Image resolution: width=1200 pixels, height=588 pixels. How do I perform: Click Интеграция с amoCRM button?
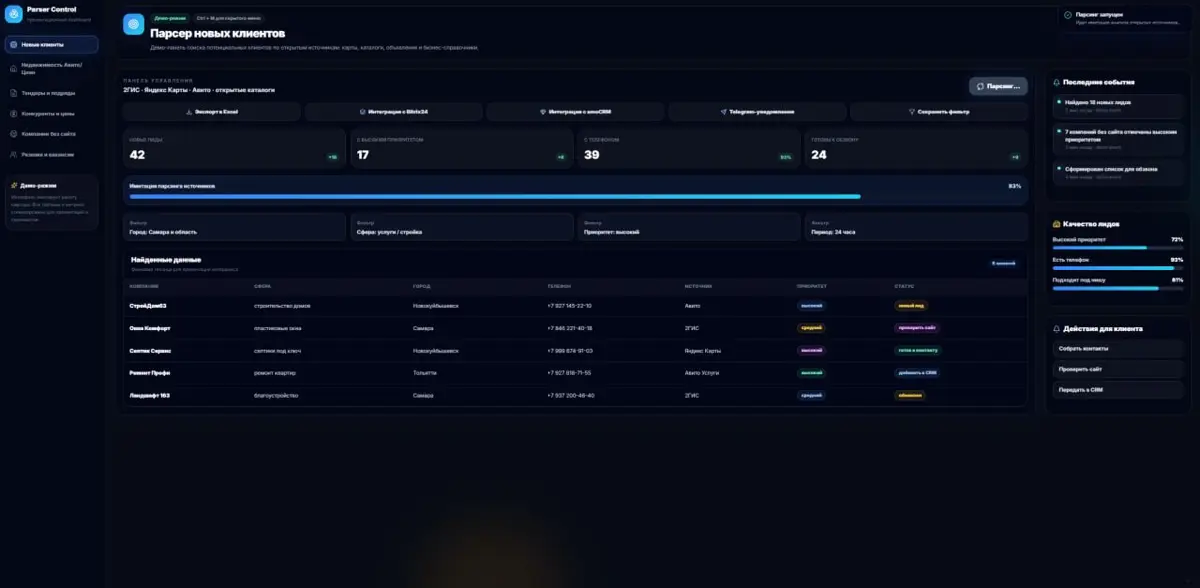point(575,112)
